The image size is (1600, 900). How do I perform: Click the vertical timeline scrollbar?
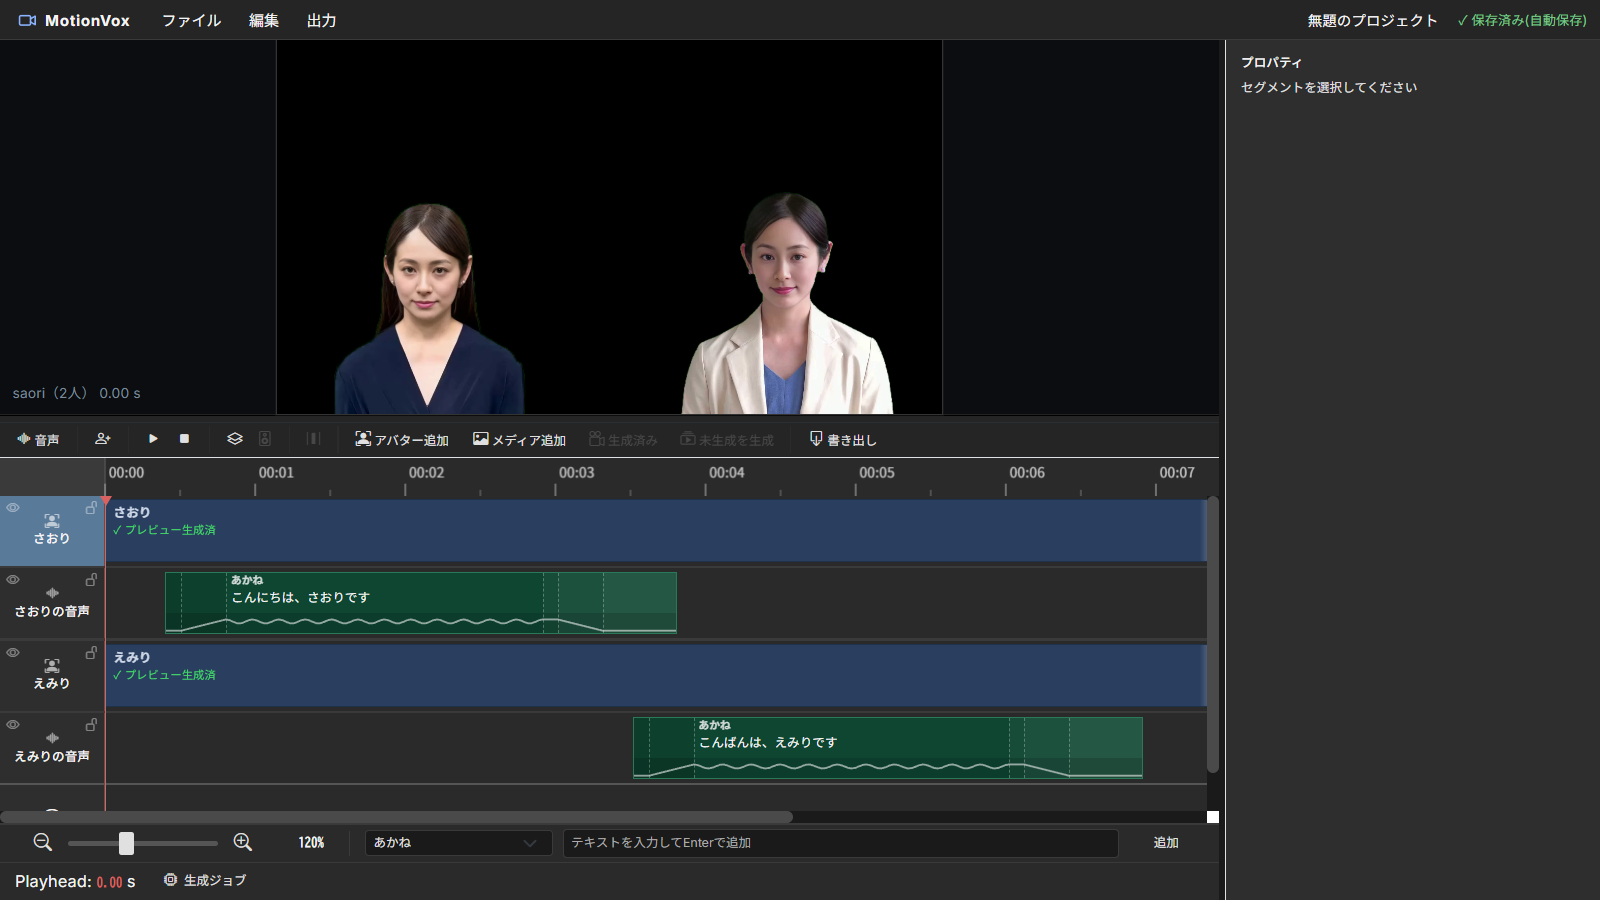click(1213, 635)
